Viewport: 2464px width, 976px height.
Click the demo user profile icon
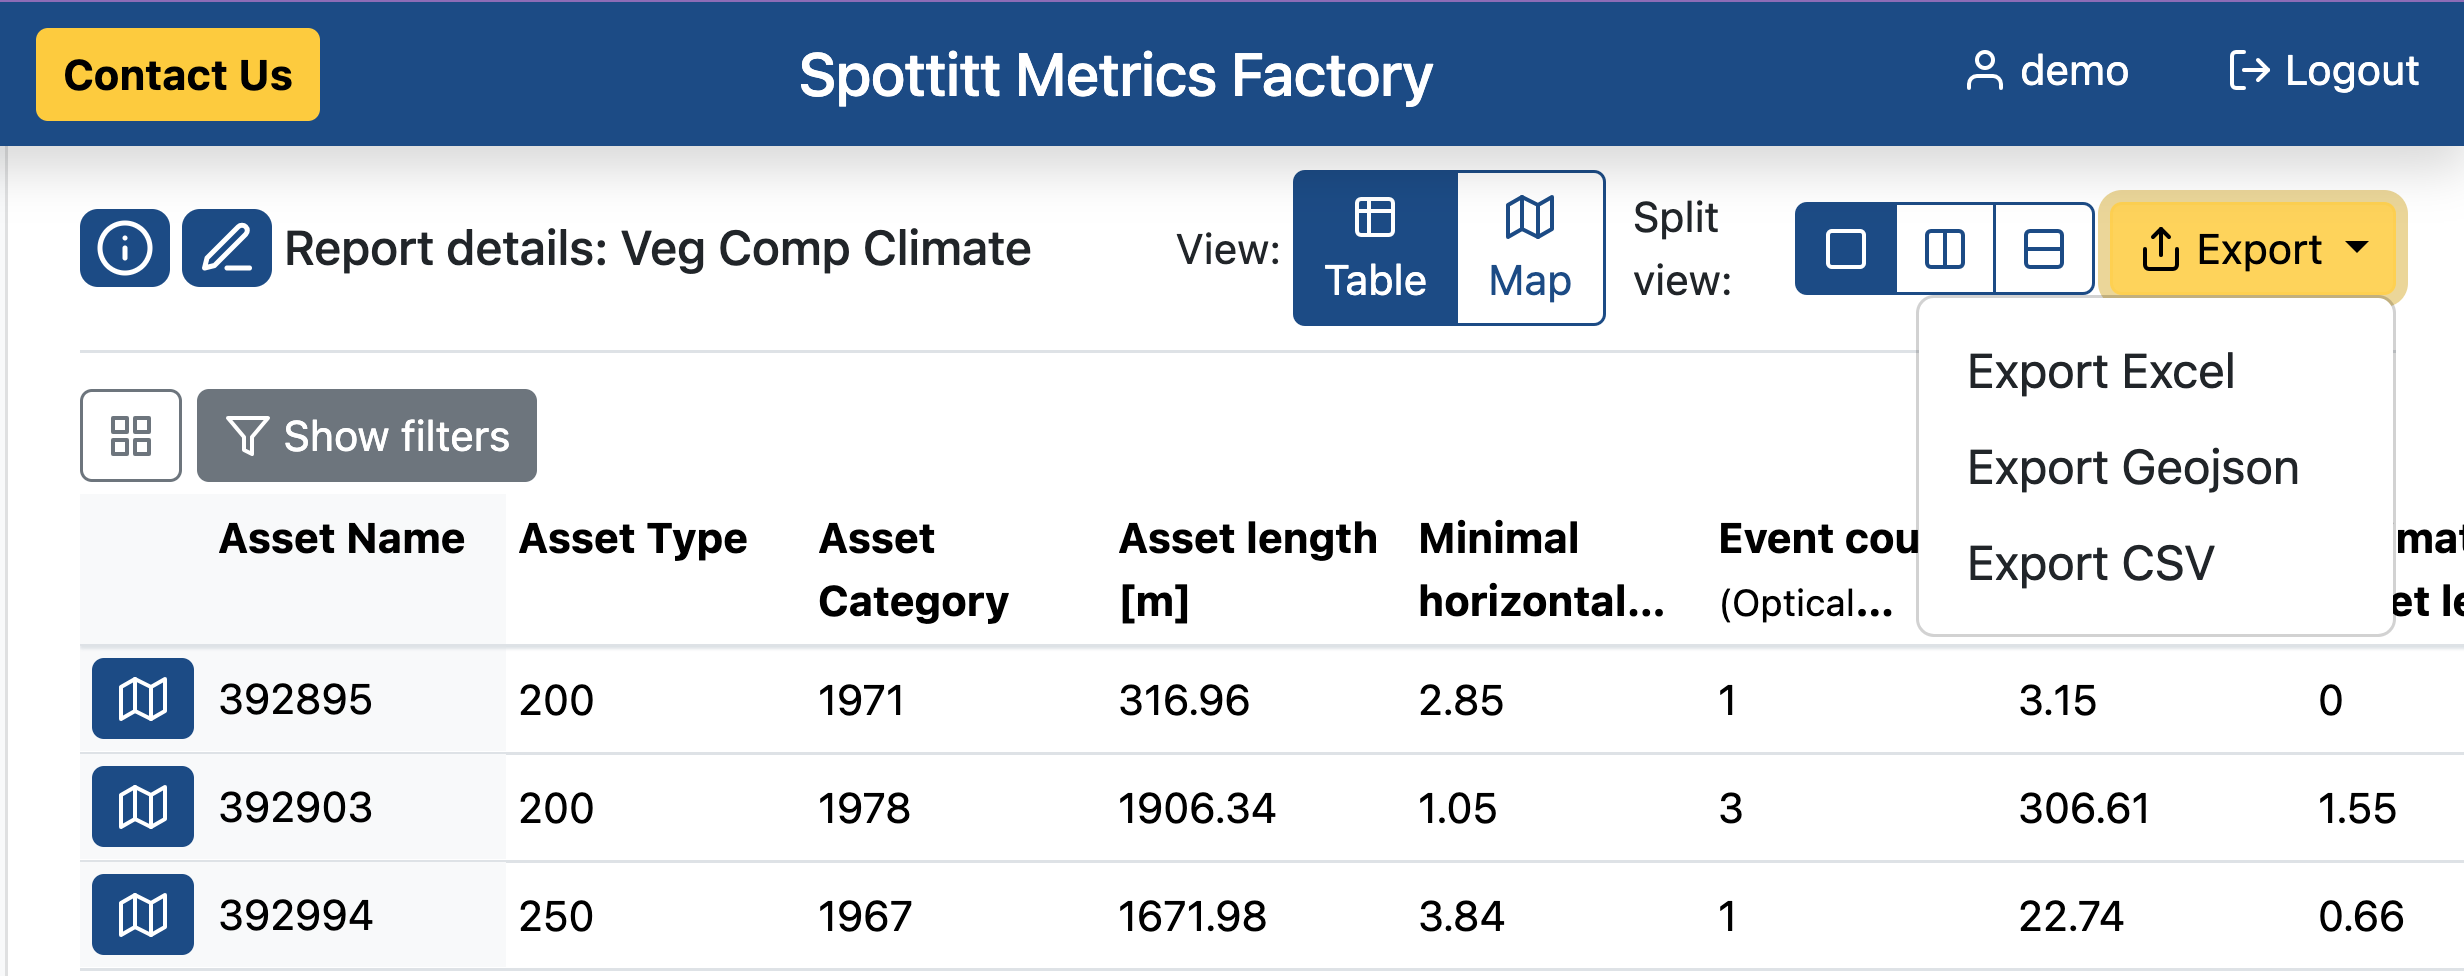coord(1984,72)
